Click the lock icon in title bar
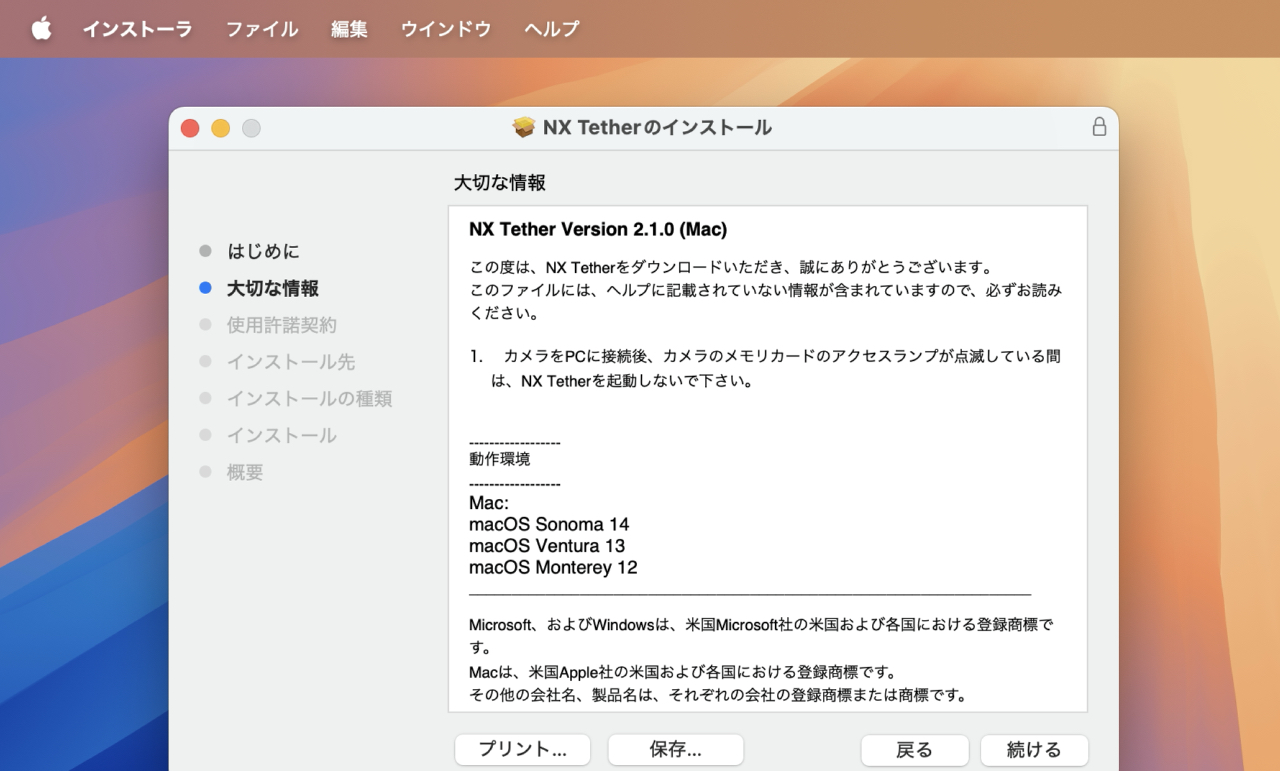 (1099, 127)
